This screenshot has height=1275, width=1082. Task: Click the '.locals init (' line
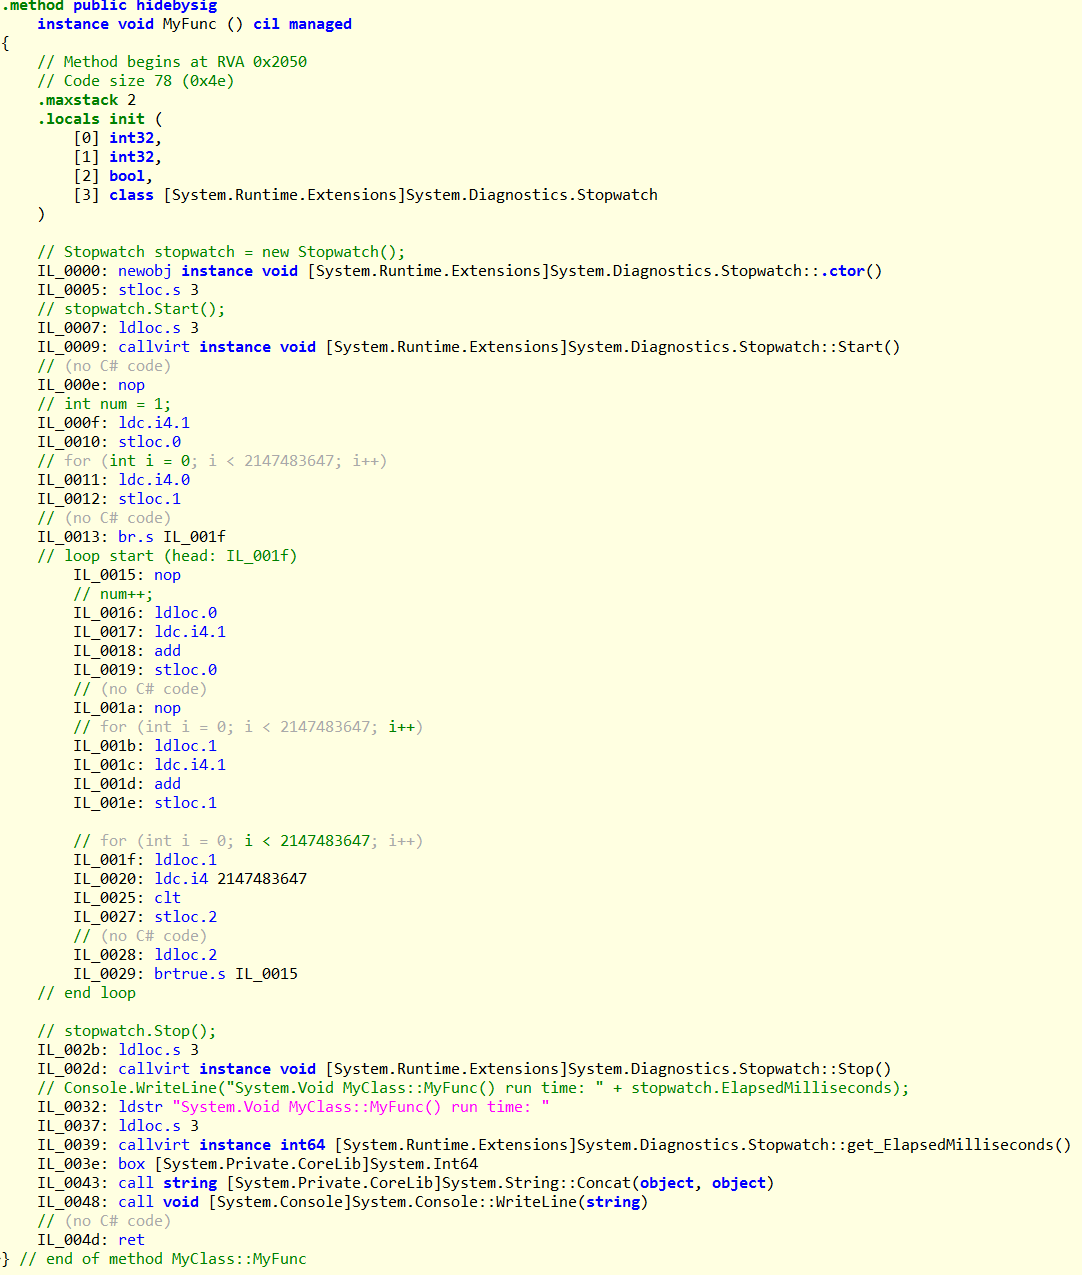point(100,119)
